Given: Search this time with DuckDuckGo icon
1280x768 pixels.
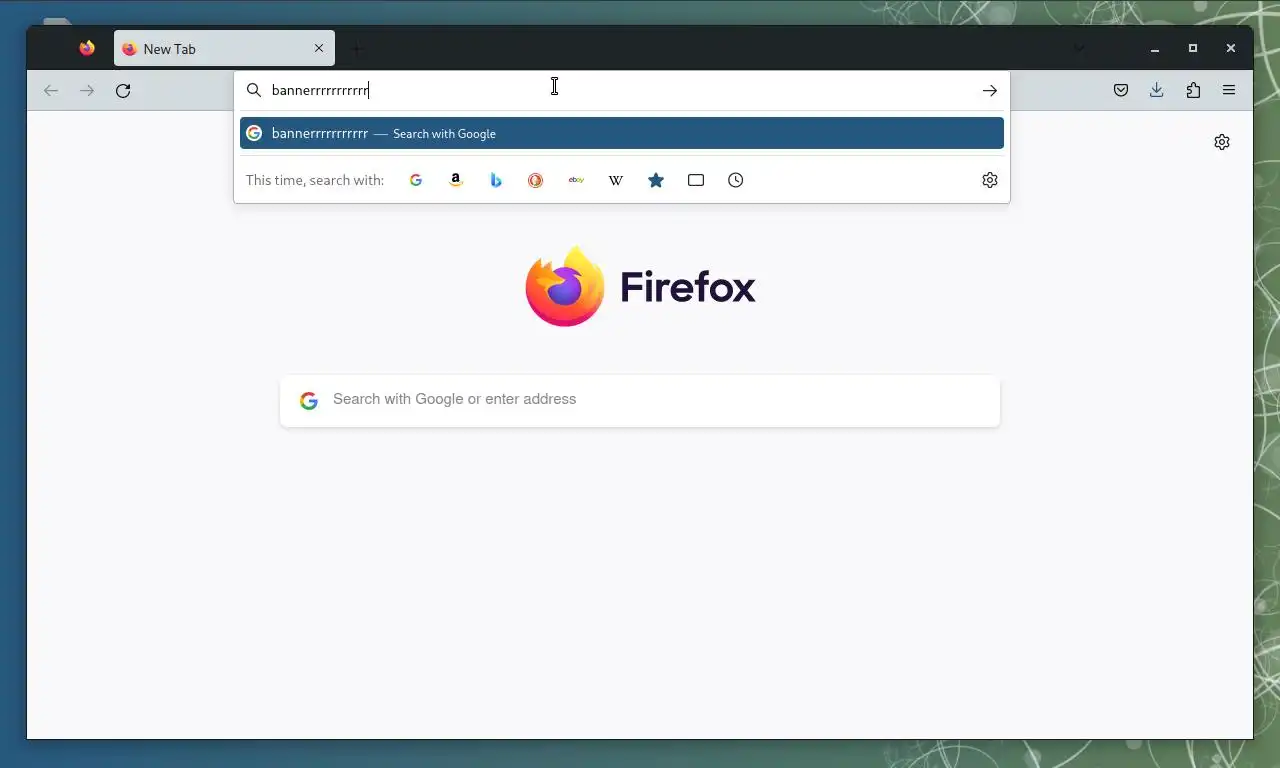Looking at the screenshot, I should 536,180.
